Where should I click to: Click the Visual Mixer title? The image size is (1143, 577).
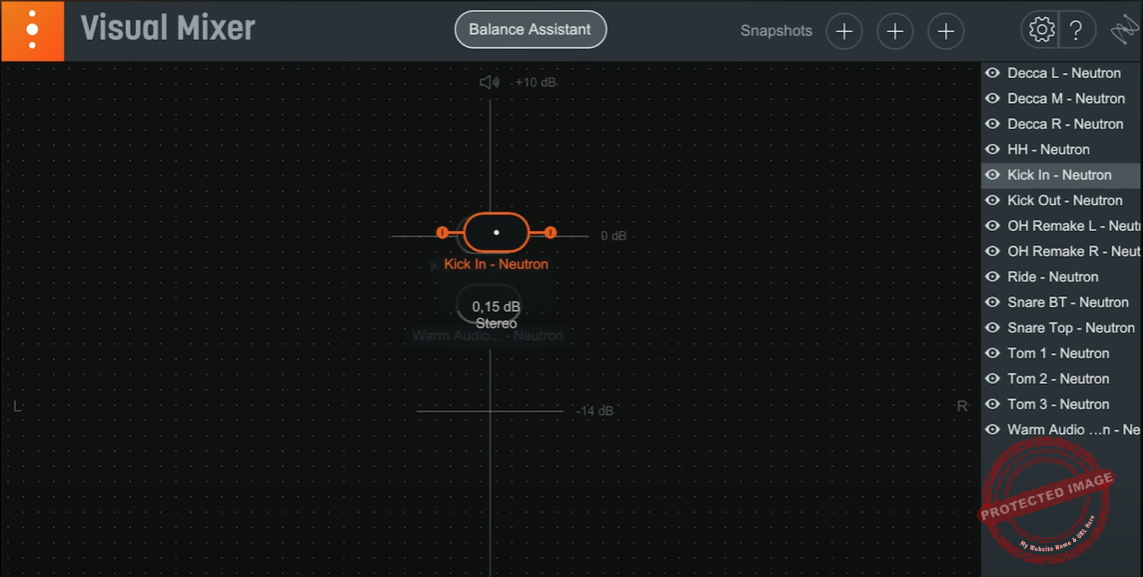pos(168,29)
